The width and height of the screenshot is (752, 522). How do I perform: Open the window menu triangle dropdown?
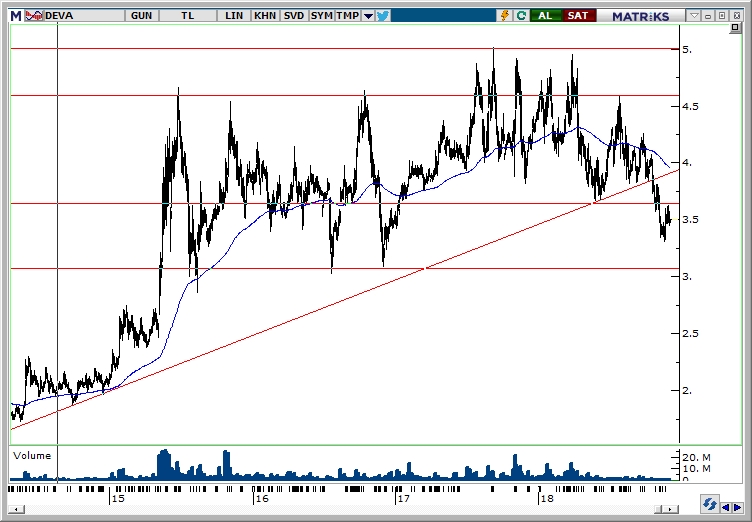point(694,16)
